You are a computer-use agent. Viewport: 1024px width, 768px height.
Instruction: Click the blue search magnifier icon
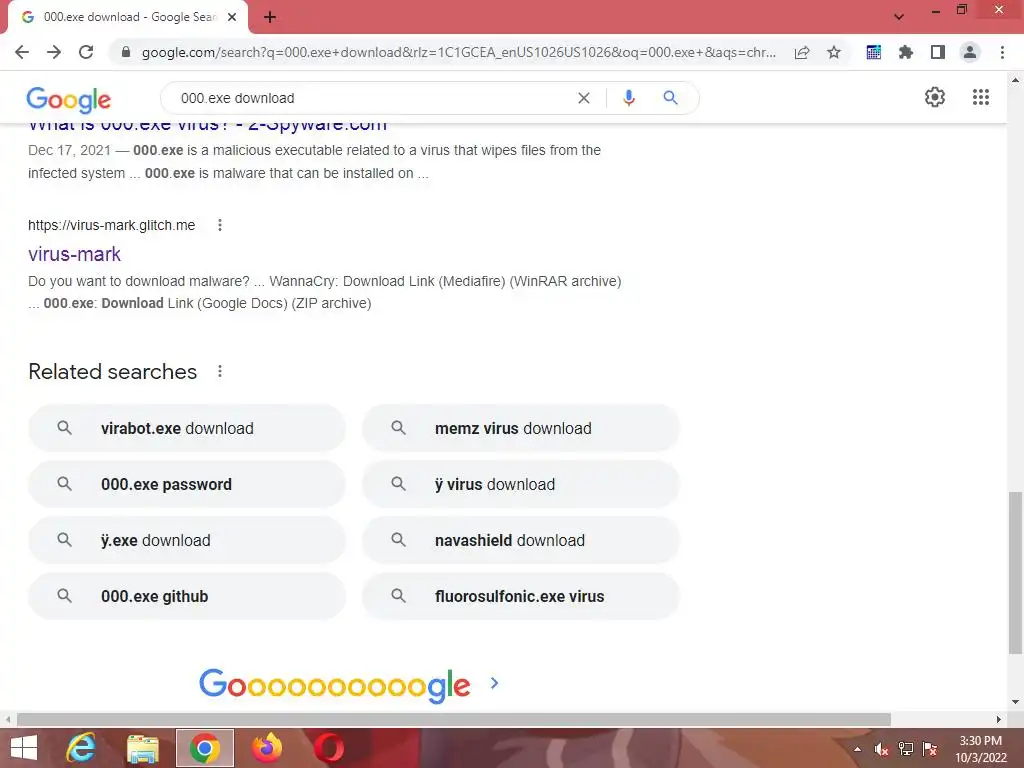coord(670,98)
